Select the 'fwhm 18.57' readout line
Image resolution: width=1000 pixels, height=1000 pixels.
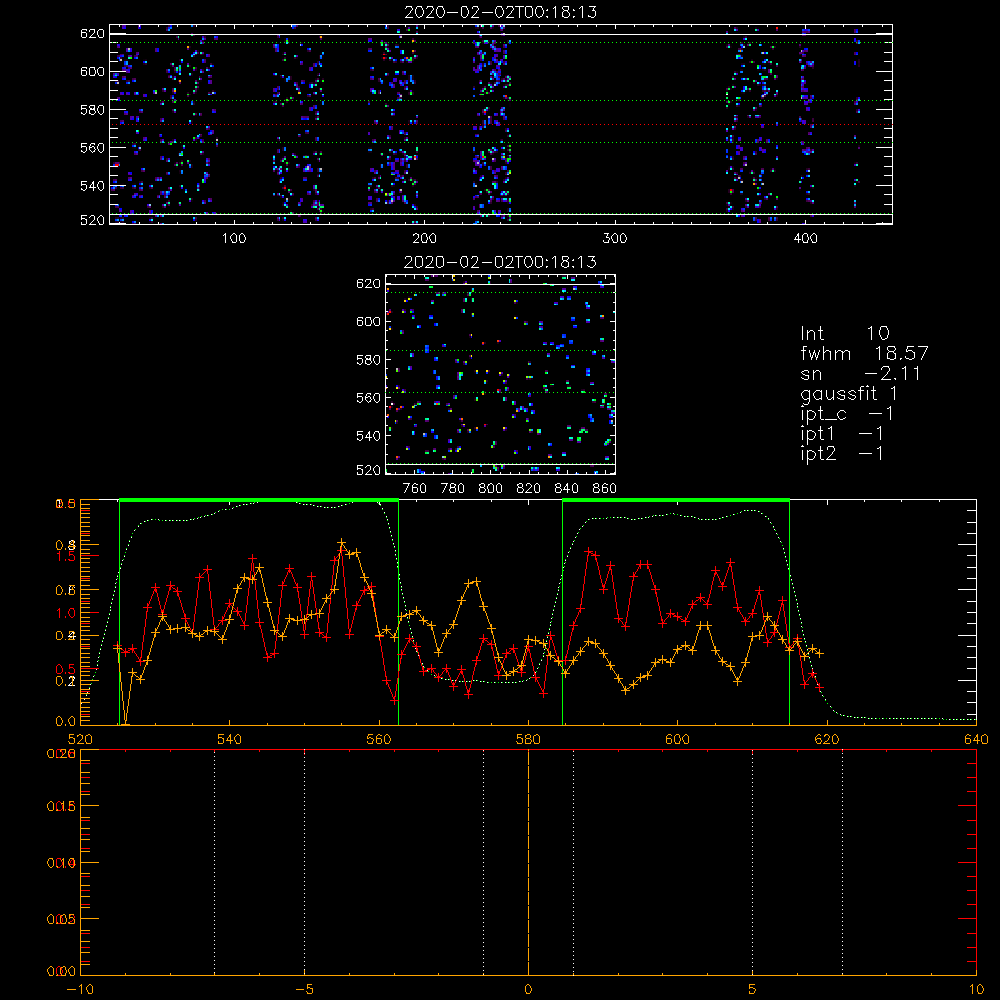864,353
